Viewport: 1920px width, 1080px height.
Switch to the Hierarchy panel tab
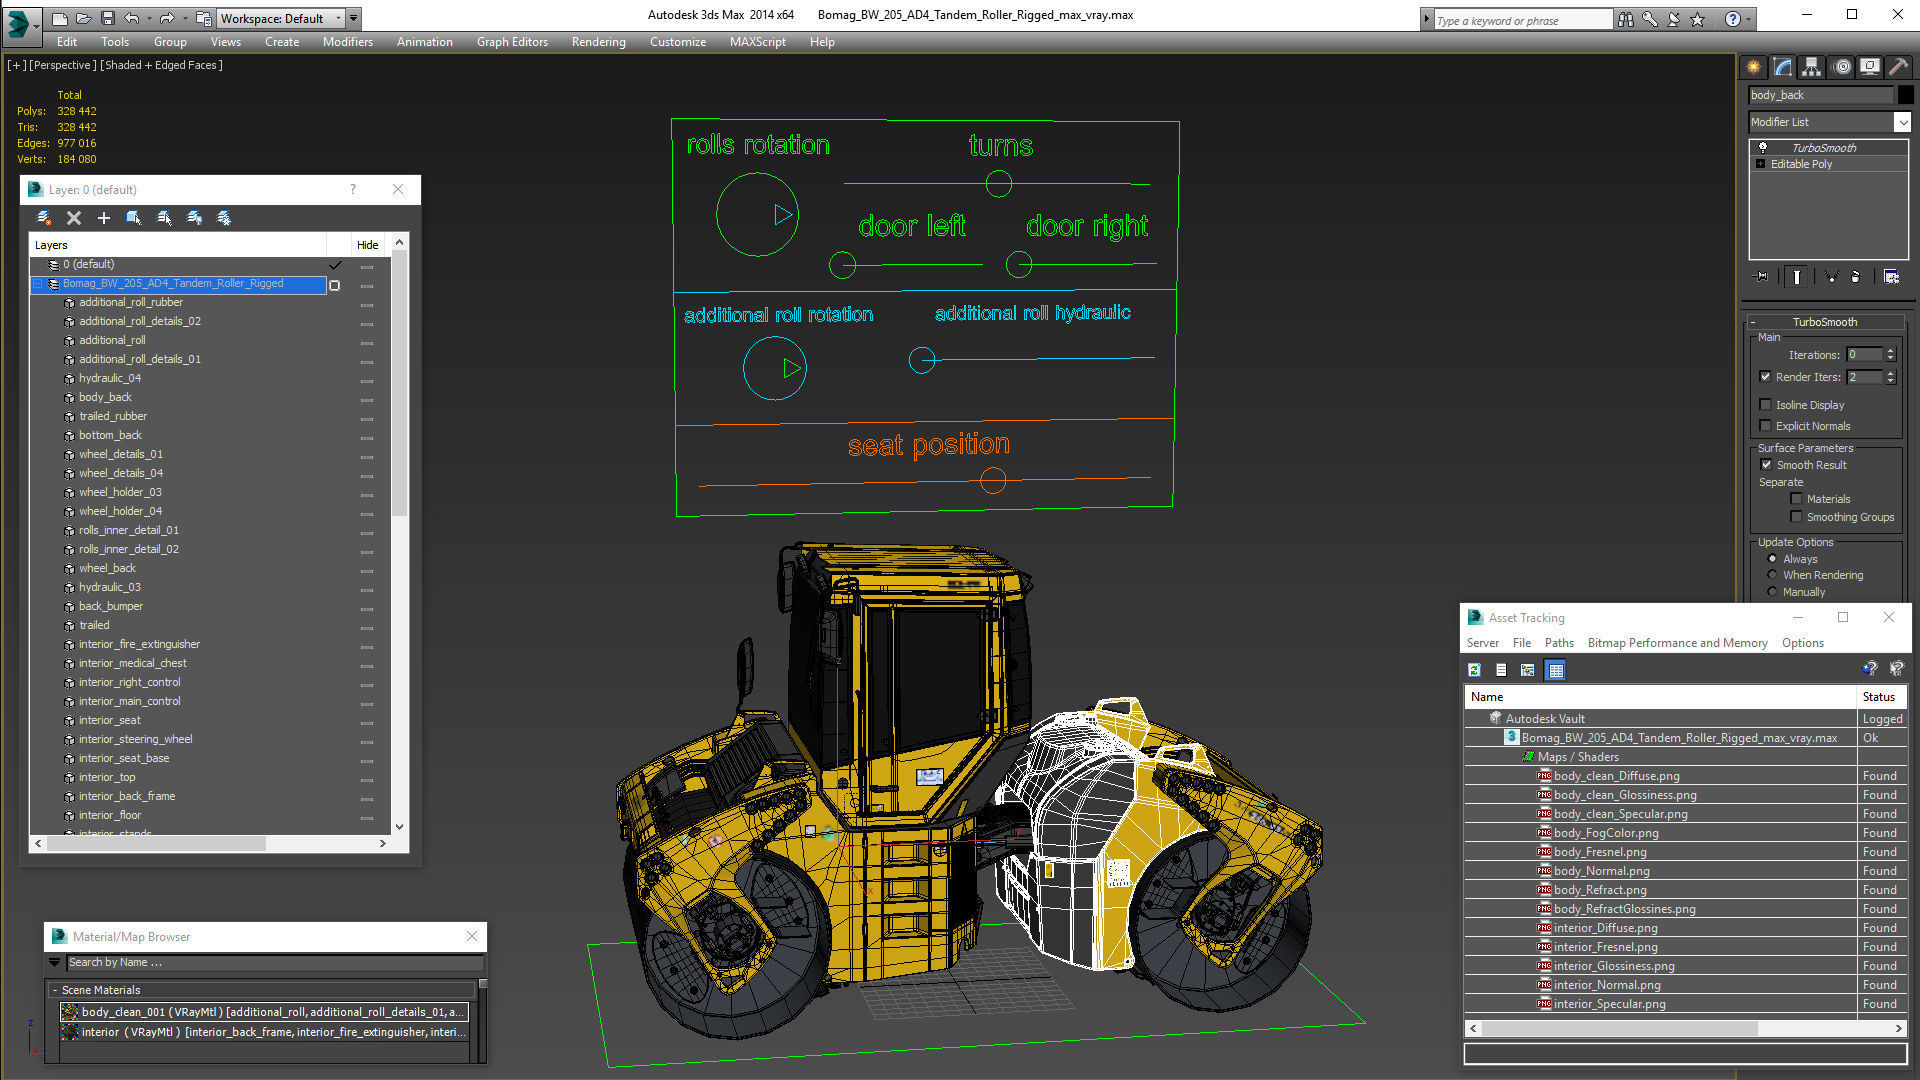[x=1811, y=67]
